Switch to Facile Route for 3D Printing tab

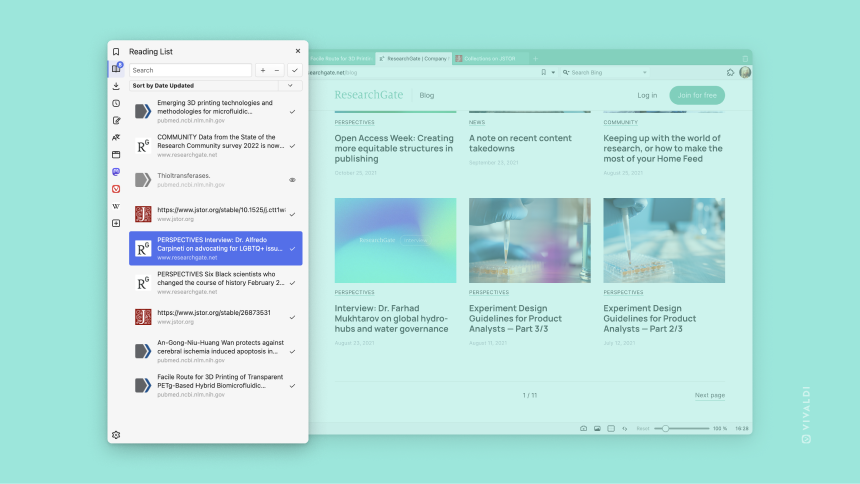click(341, 59)
